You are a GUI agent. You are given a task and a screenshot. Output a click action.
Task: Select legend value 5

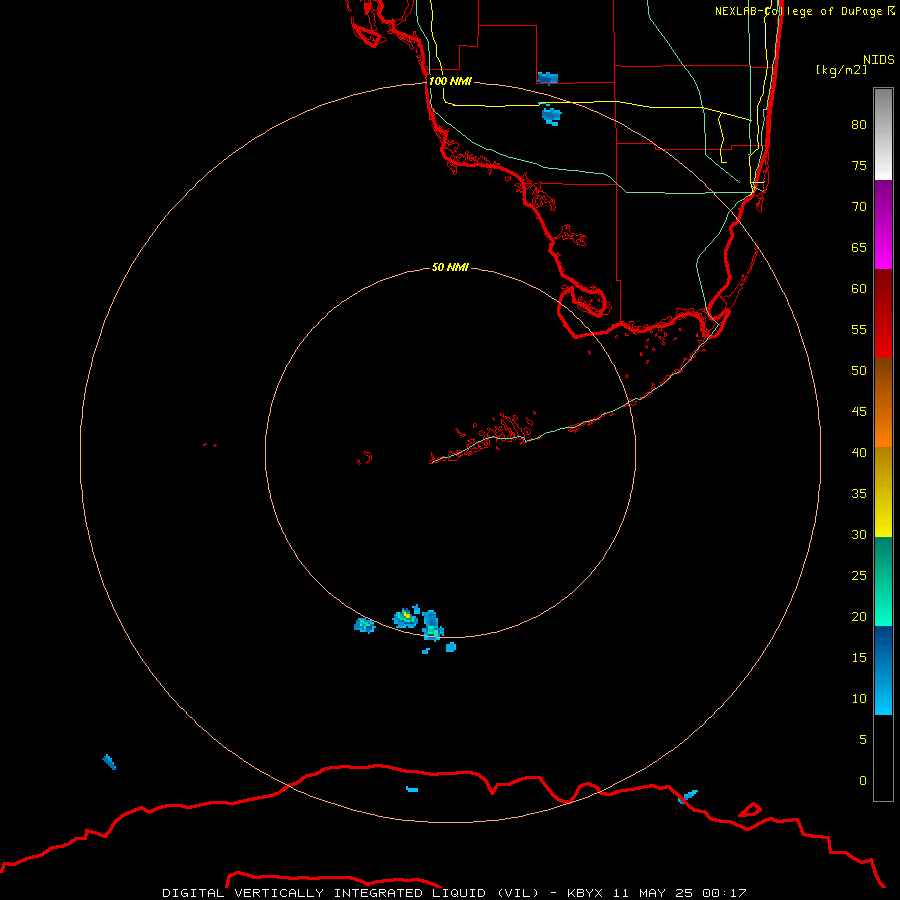tap(863, 739)
